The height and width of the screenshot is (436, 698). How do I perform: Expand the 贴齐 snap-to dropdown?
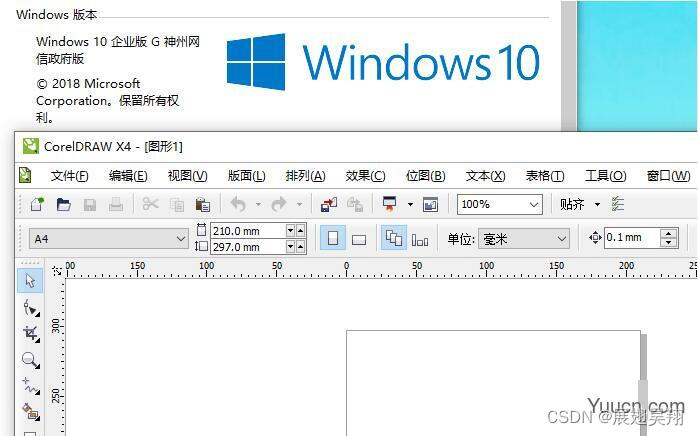[x=597, y=204]
